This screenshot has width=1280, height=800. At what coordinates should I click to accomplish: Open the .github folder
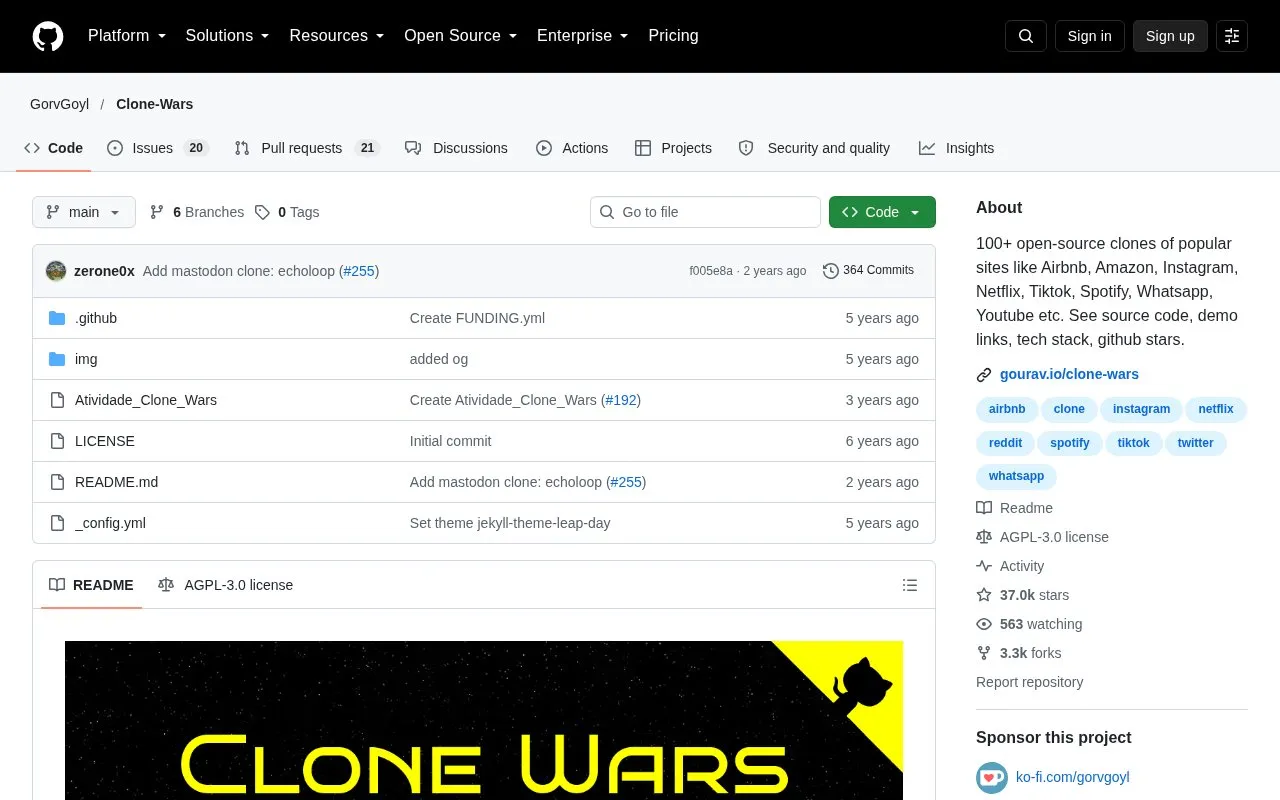pyautogui.click(x=96, y=318)
